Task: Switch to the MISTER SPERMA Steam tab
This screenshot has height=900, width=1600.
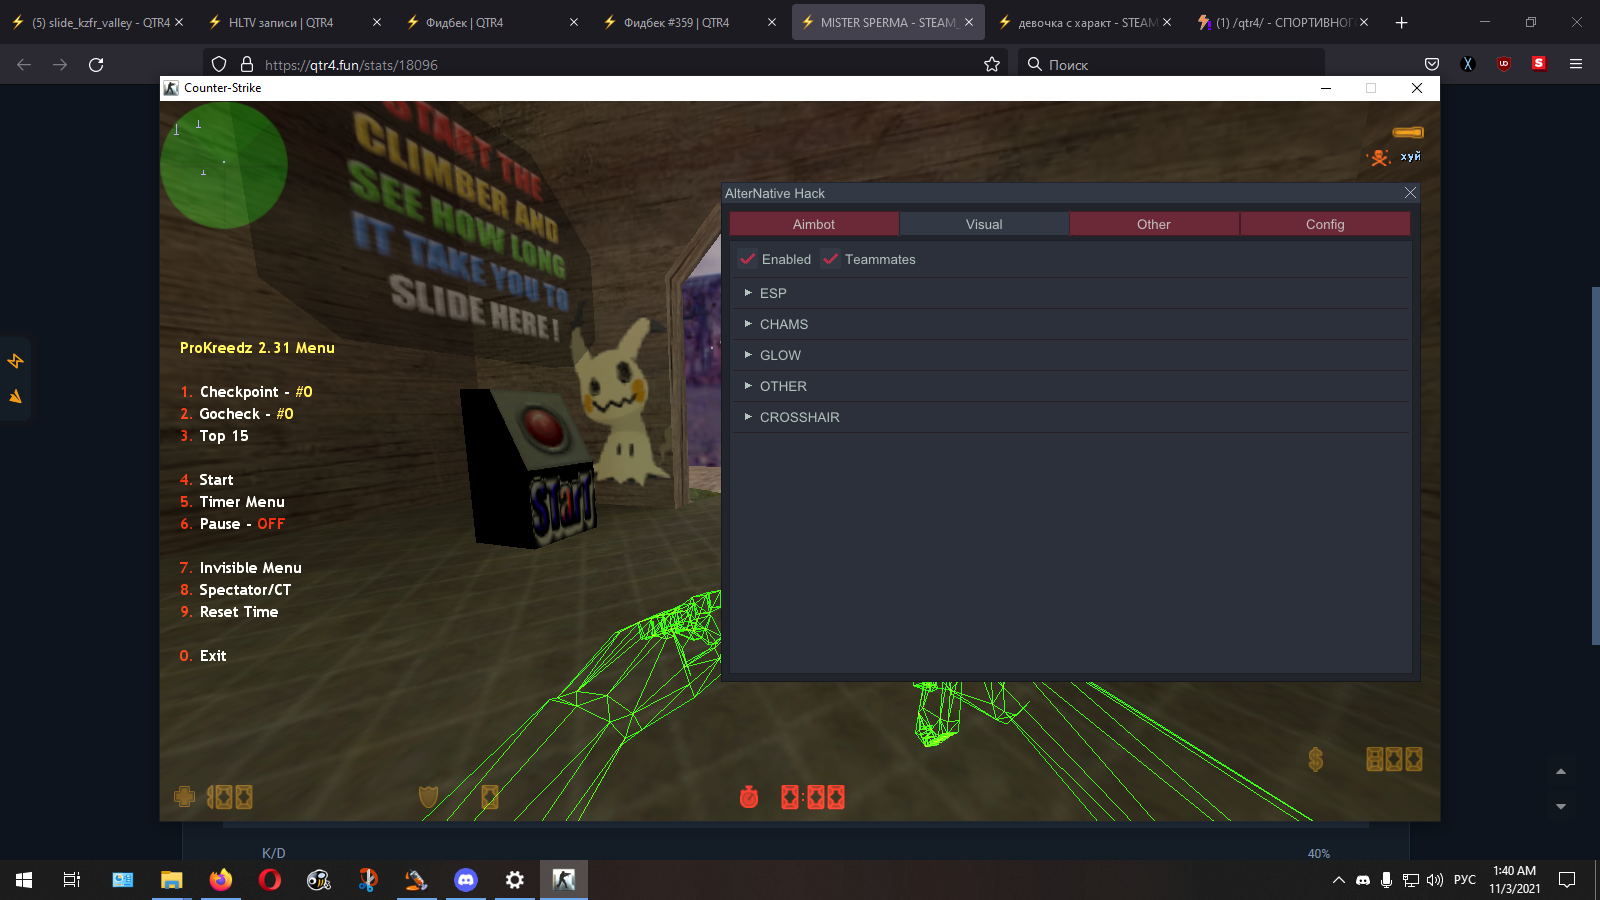Action: tap(888, 22)
